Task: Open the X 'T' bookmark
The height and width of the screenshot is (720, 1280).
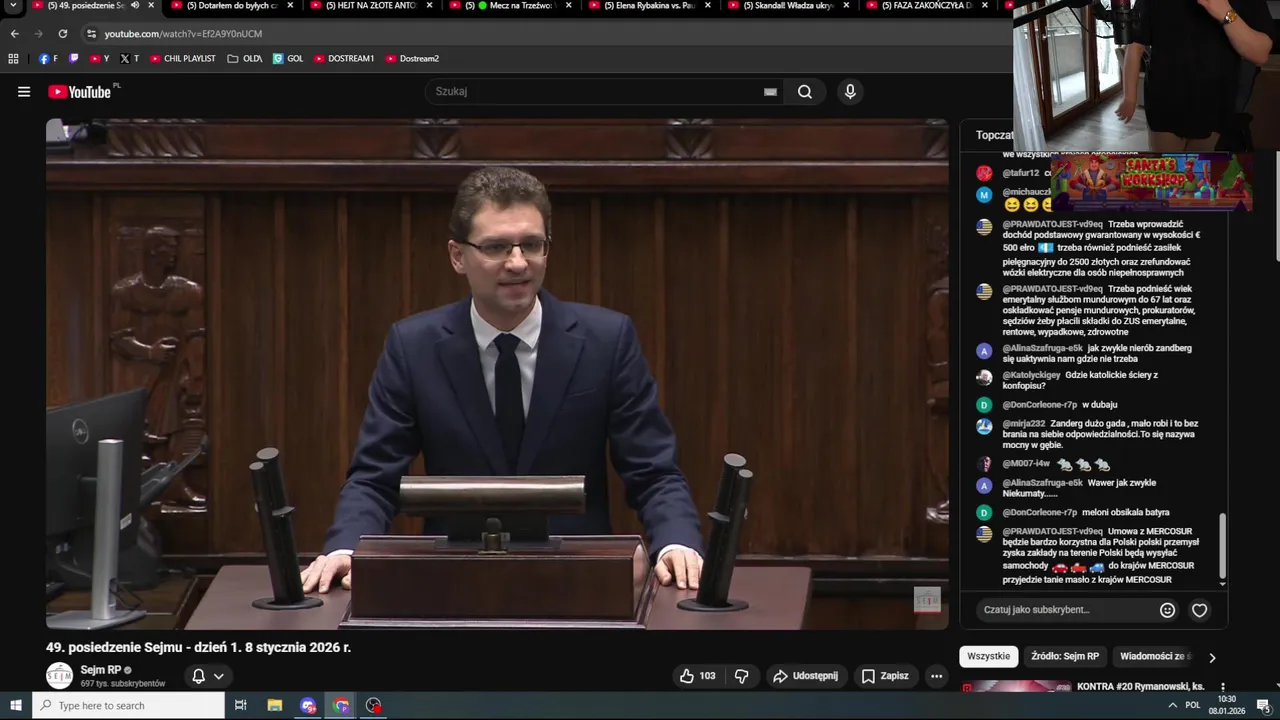Action: tap(130, 59)
